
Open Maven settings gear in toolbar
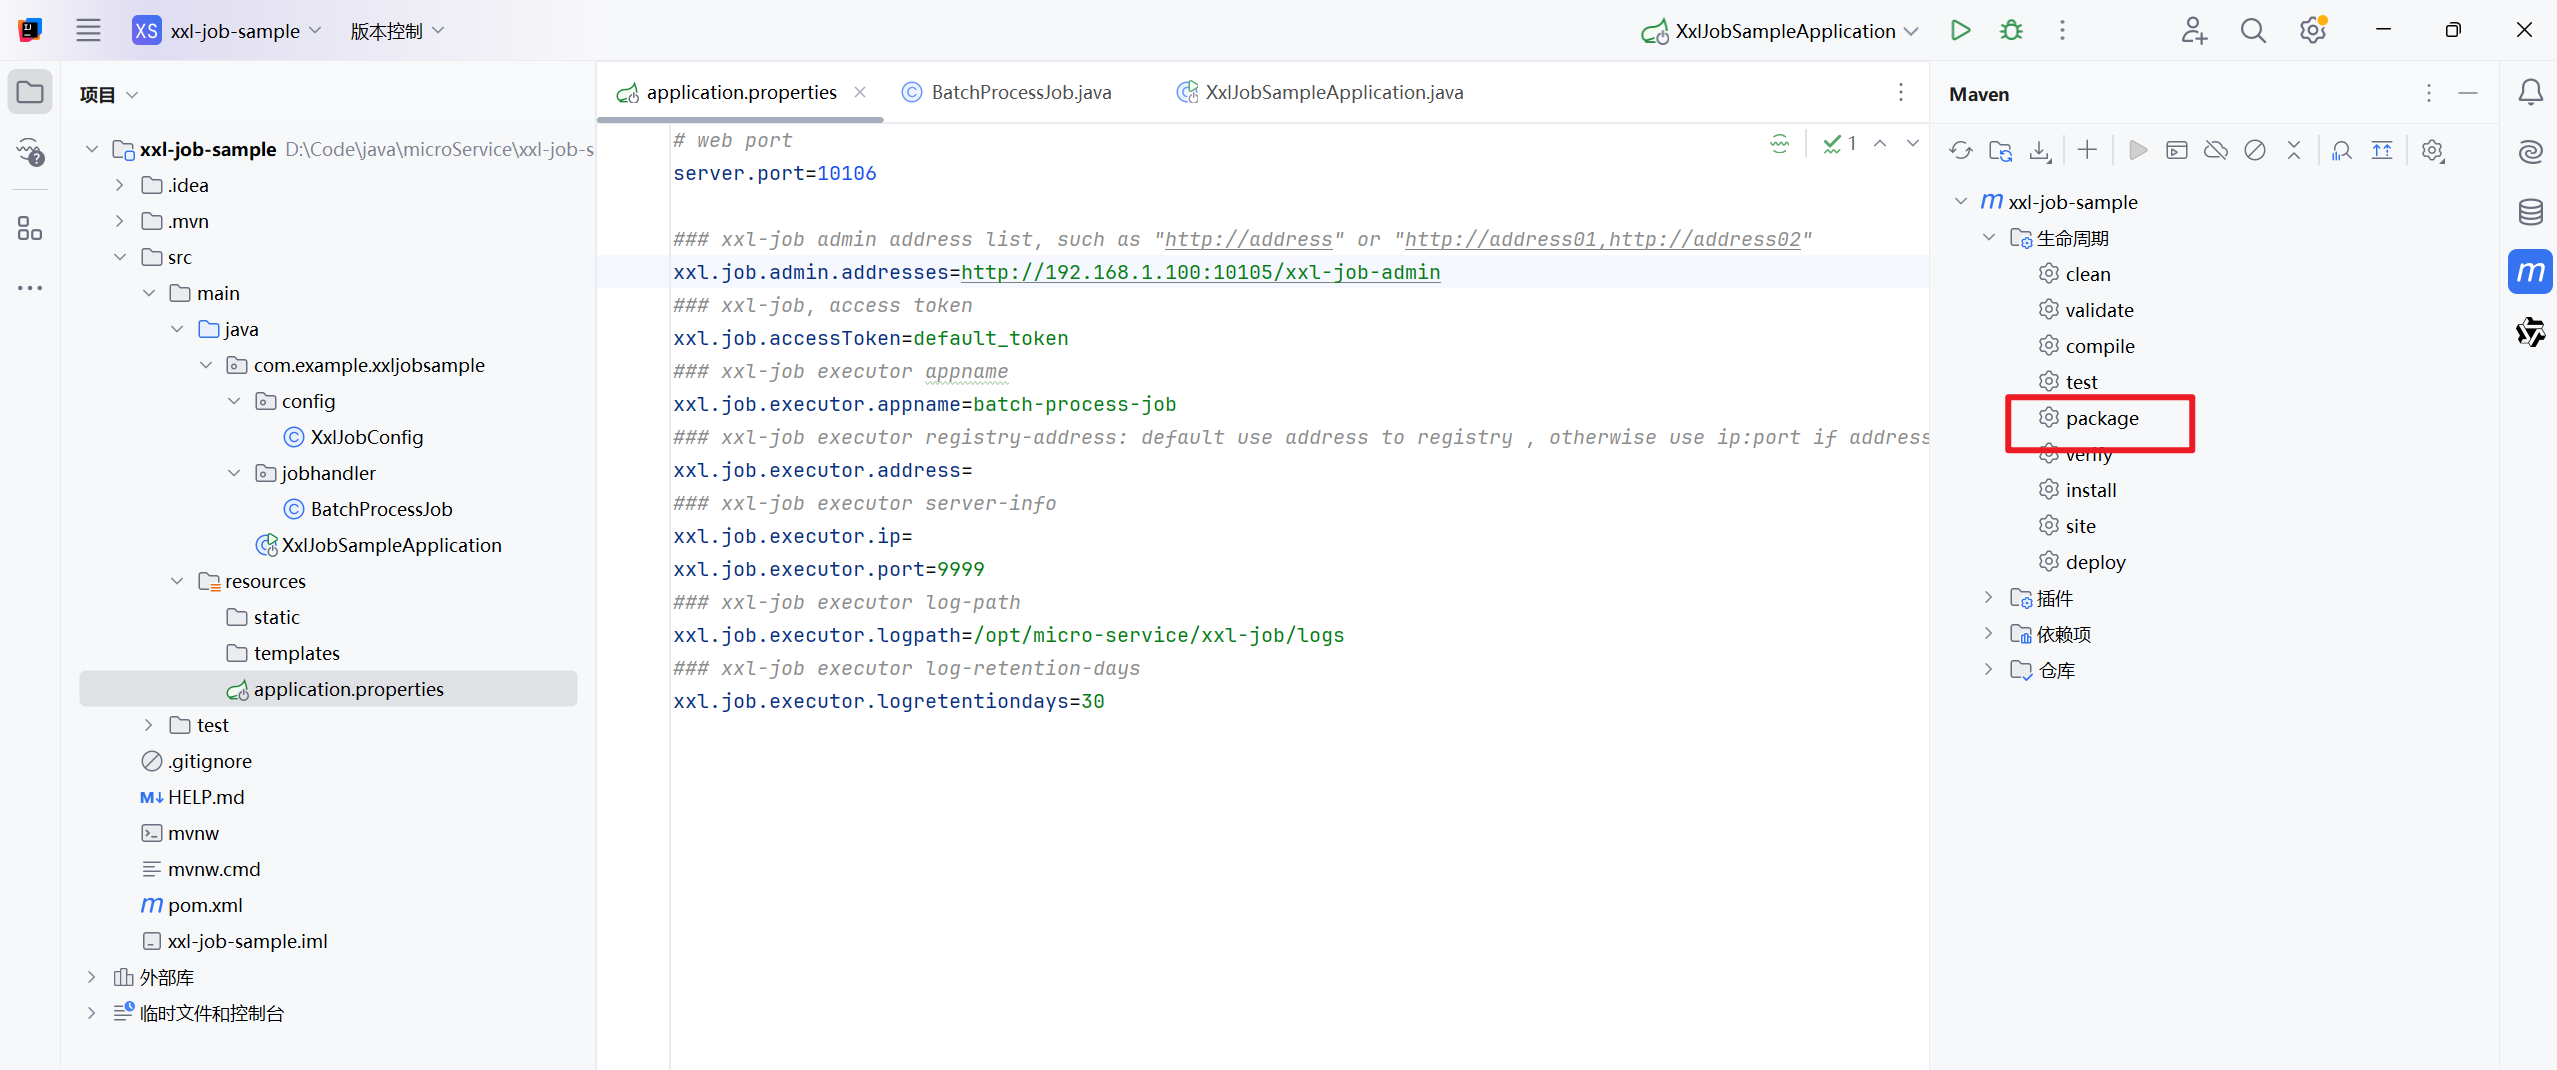click(x=2433, y=150)
